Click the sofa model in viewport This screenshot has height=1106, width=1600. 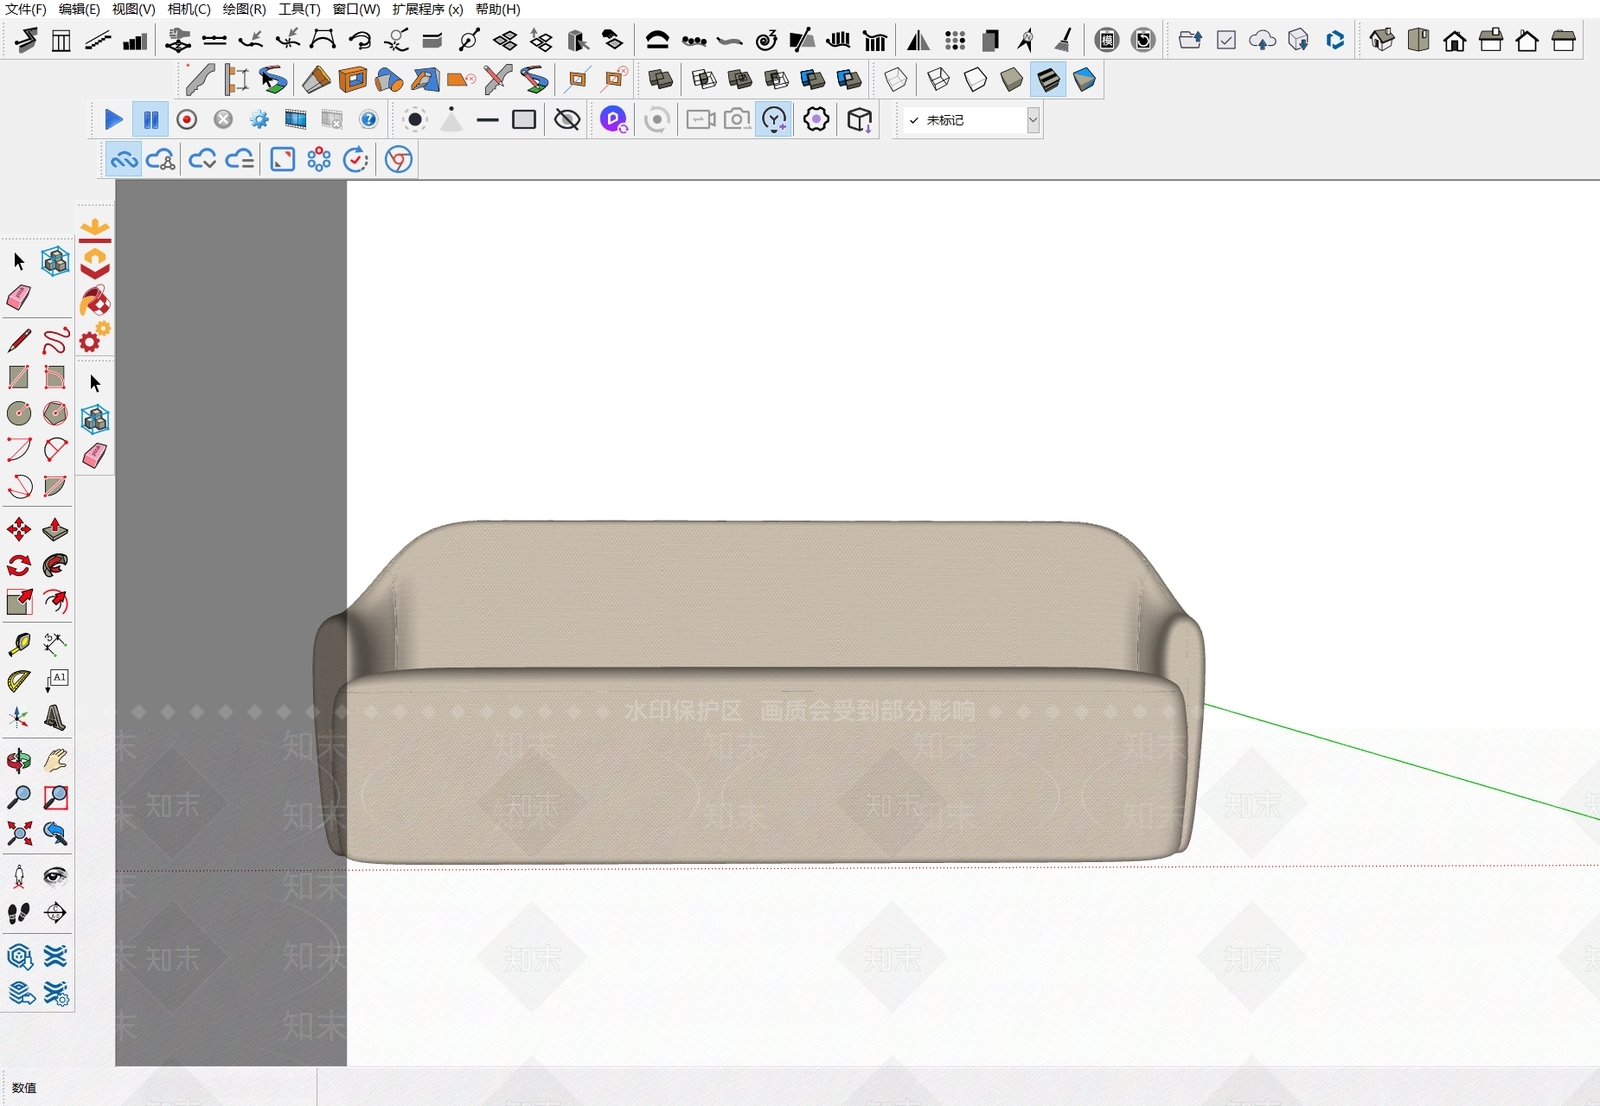tap(760, 690)
